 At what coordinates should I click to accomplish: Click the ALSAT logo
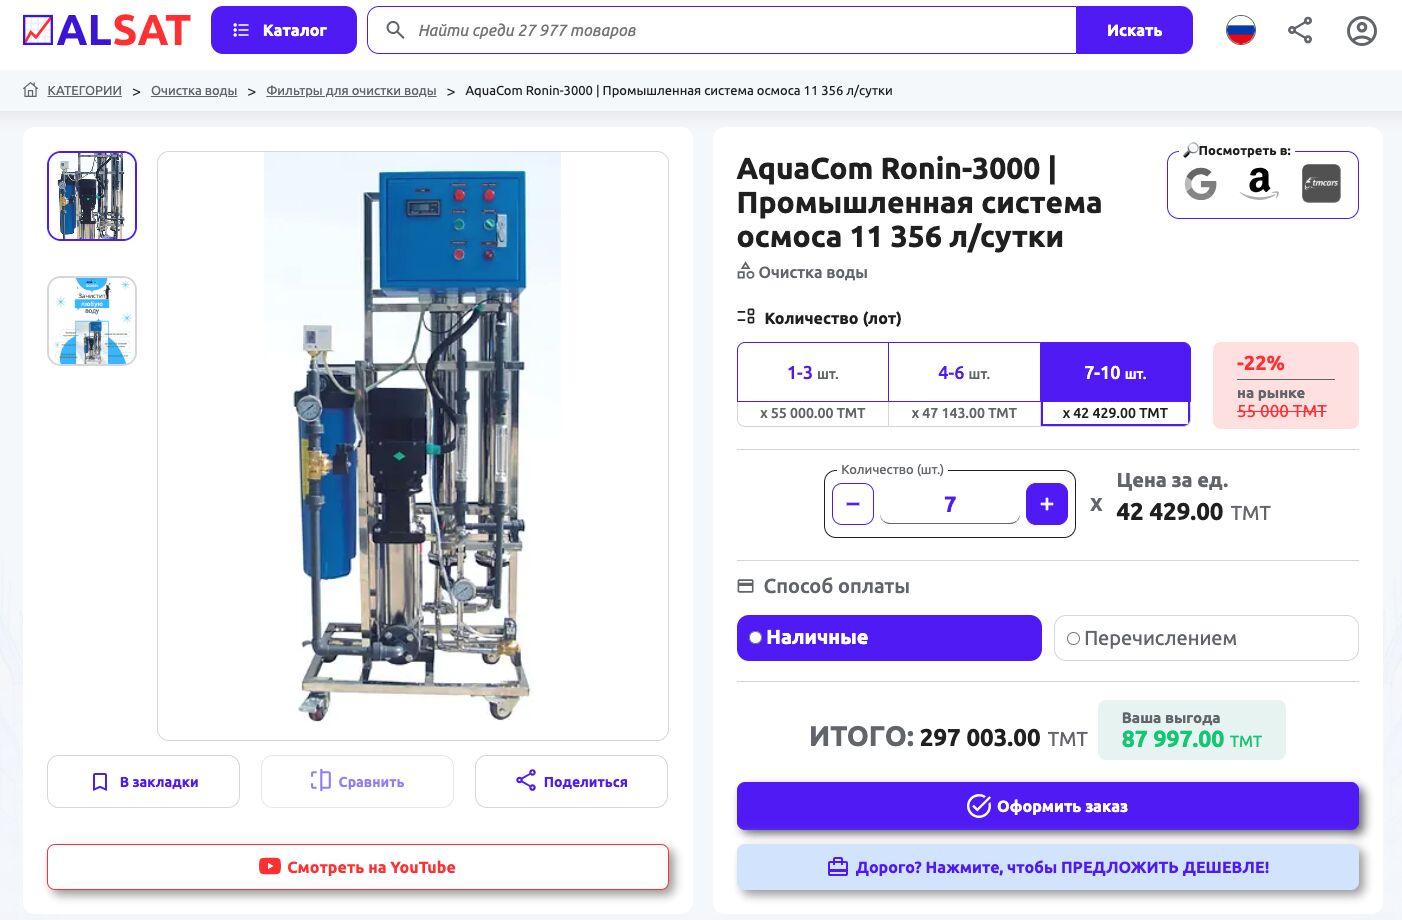106,30
